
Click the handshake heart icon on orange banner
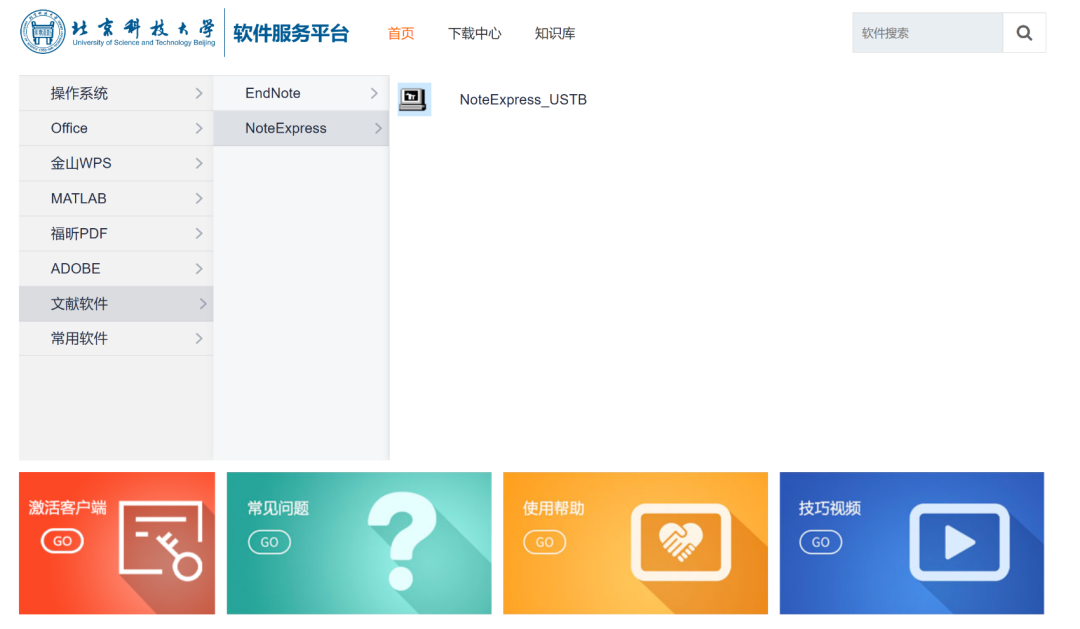click(x=681, y=542)
